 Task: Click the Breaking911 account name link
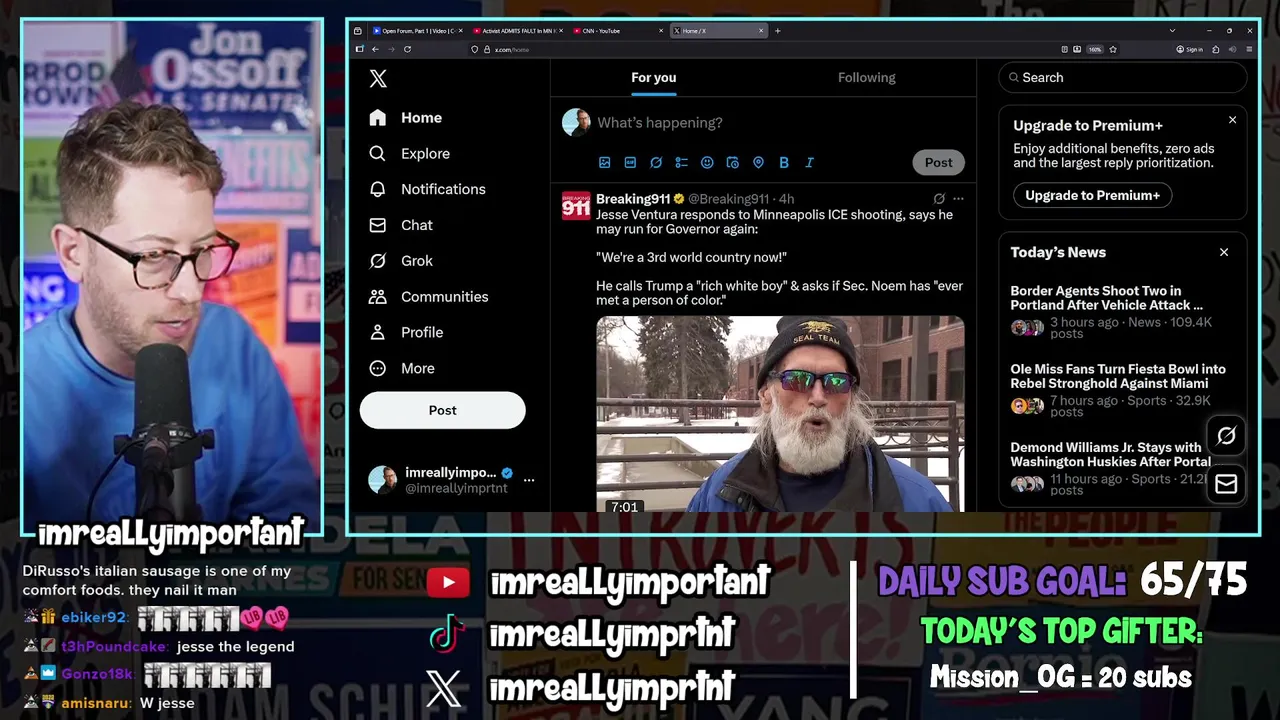pyautogui.click(x=633, y=199)
